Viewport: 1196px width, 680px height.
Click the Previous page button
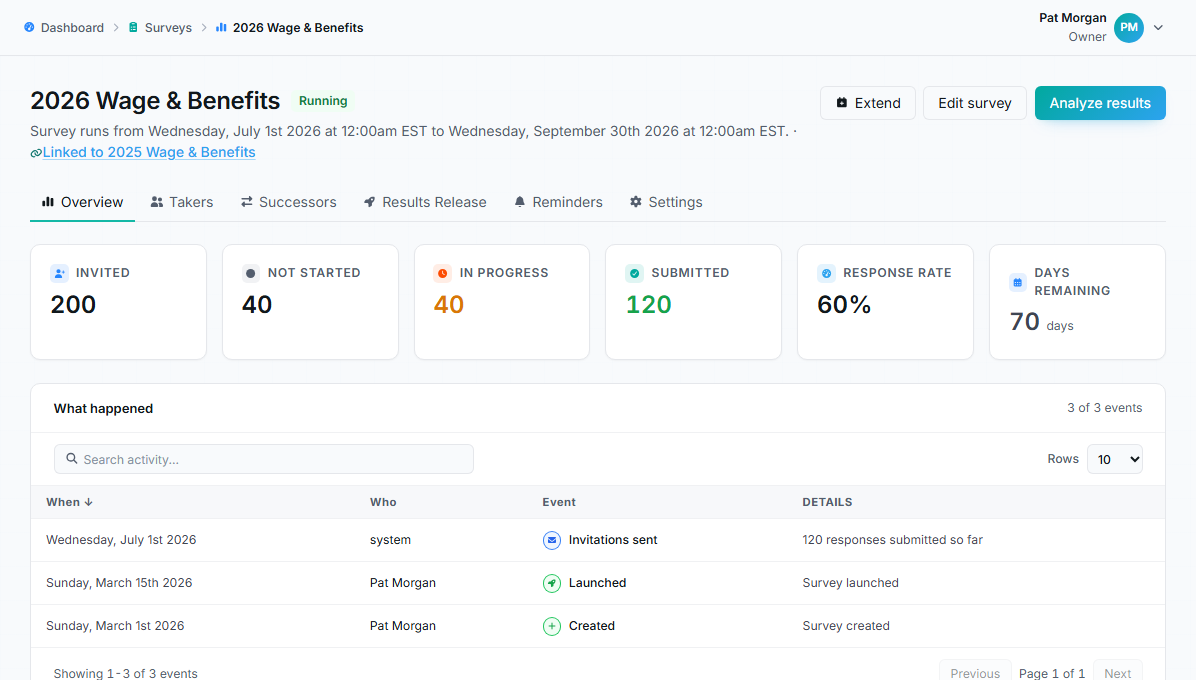point(975,673)
